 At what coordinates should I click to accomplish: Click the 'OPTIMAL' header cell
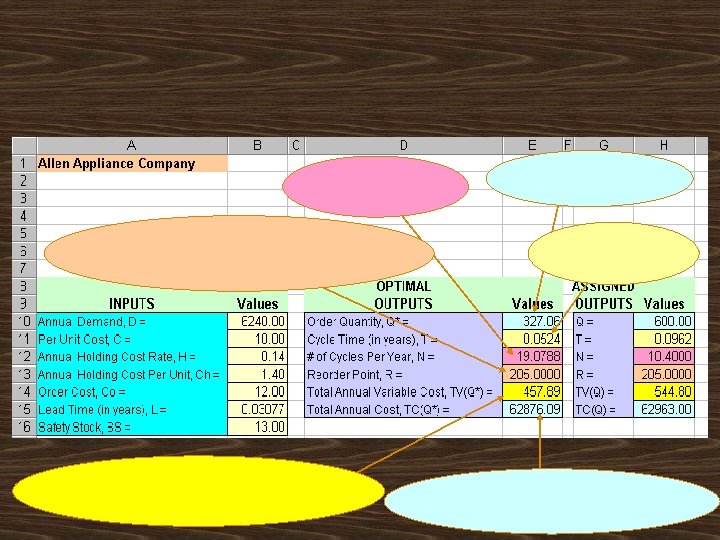(x=403, y=286)
